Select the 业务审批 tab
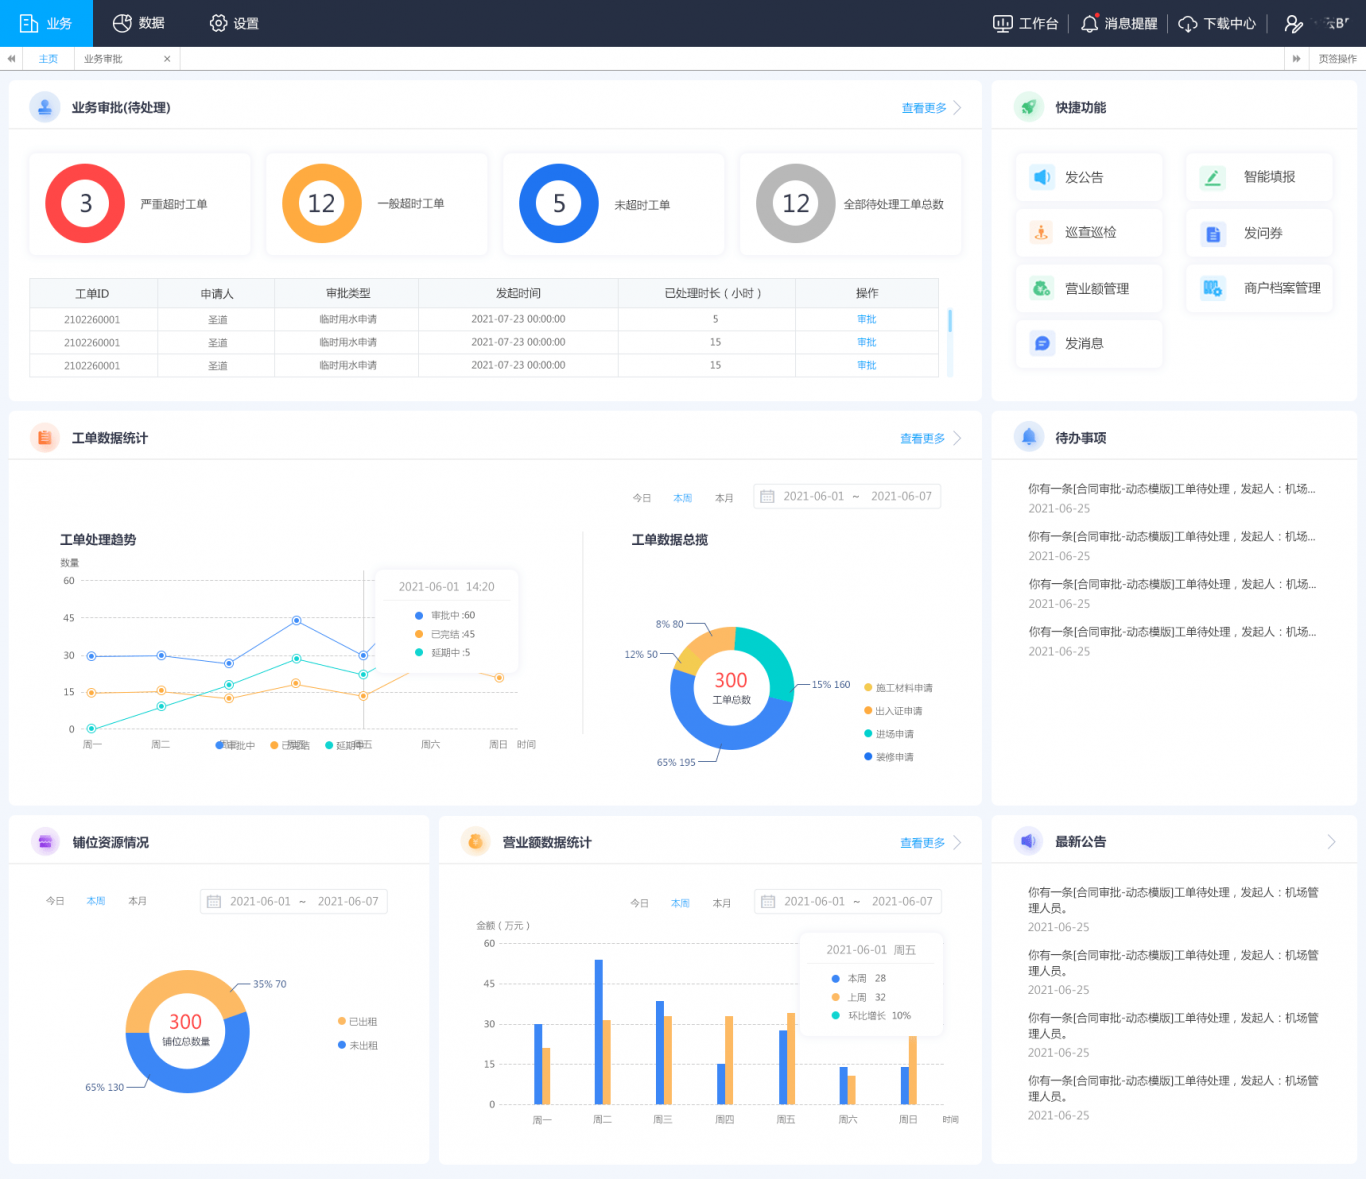The image size is (1366, 1179). [103, 59]
